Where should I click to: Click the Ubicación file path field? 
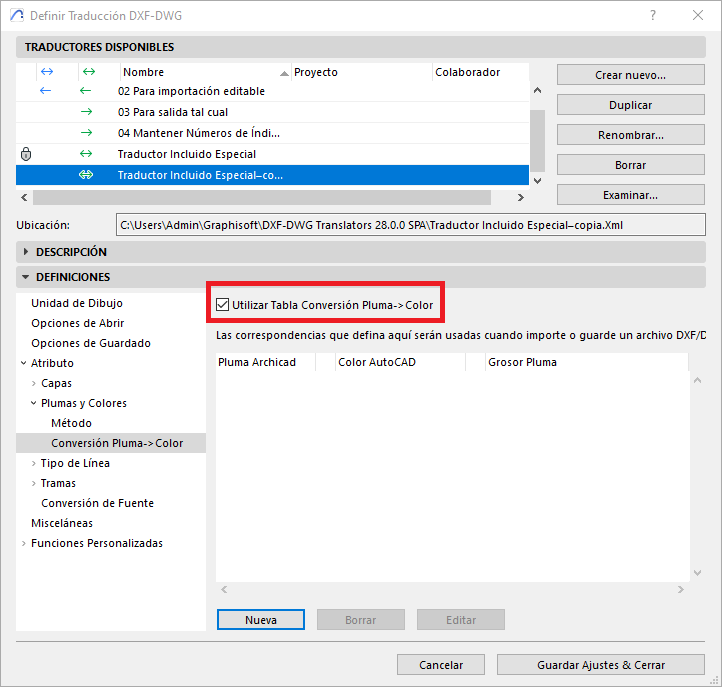(x=411, y=225)
